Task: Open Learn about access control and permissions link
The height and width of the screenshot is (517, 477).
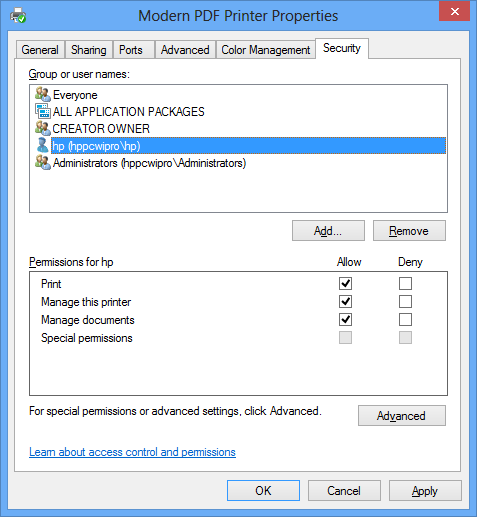Action: pos(132,452)
